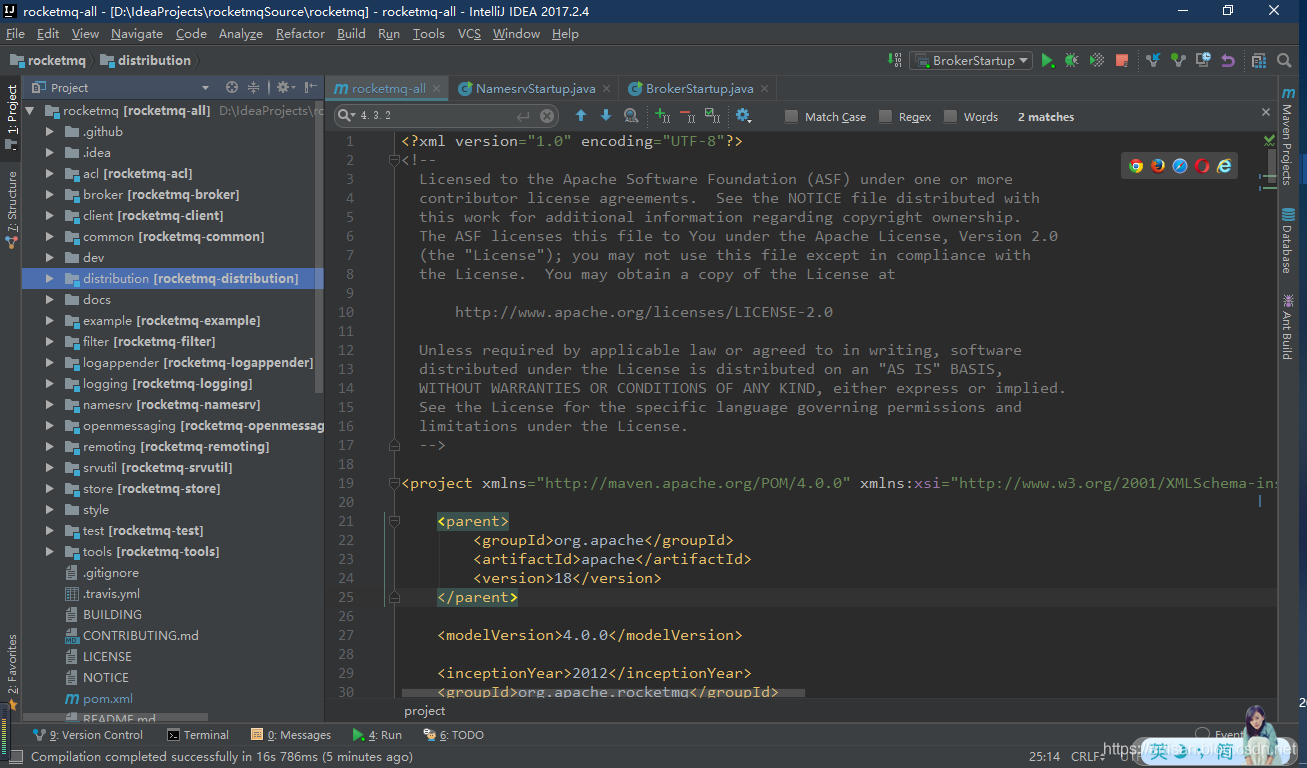Click the Search Everywhere magnifier icon

click(1286, 61)
